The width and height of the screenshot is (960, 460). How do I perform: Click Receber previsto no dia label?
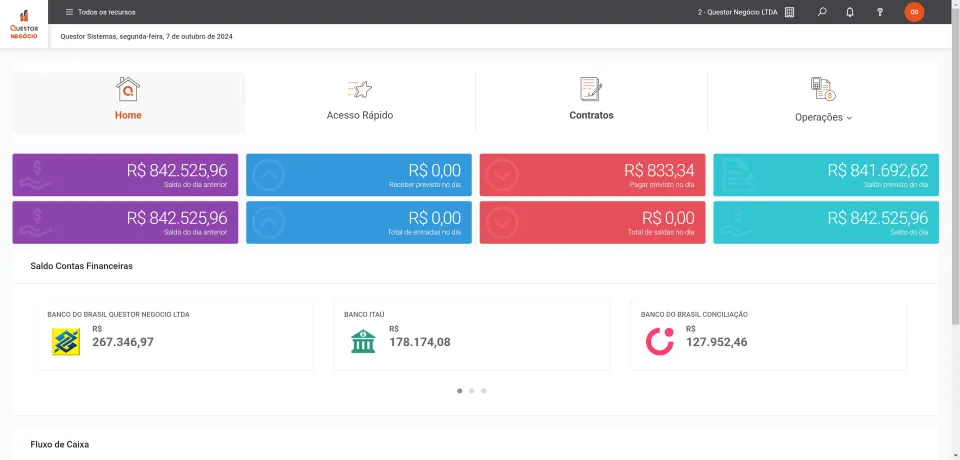425,184
